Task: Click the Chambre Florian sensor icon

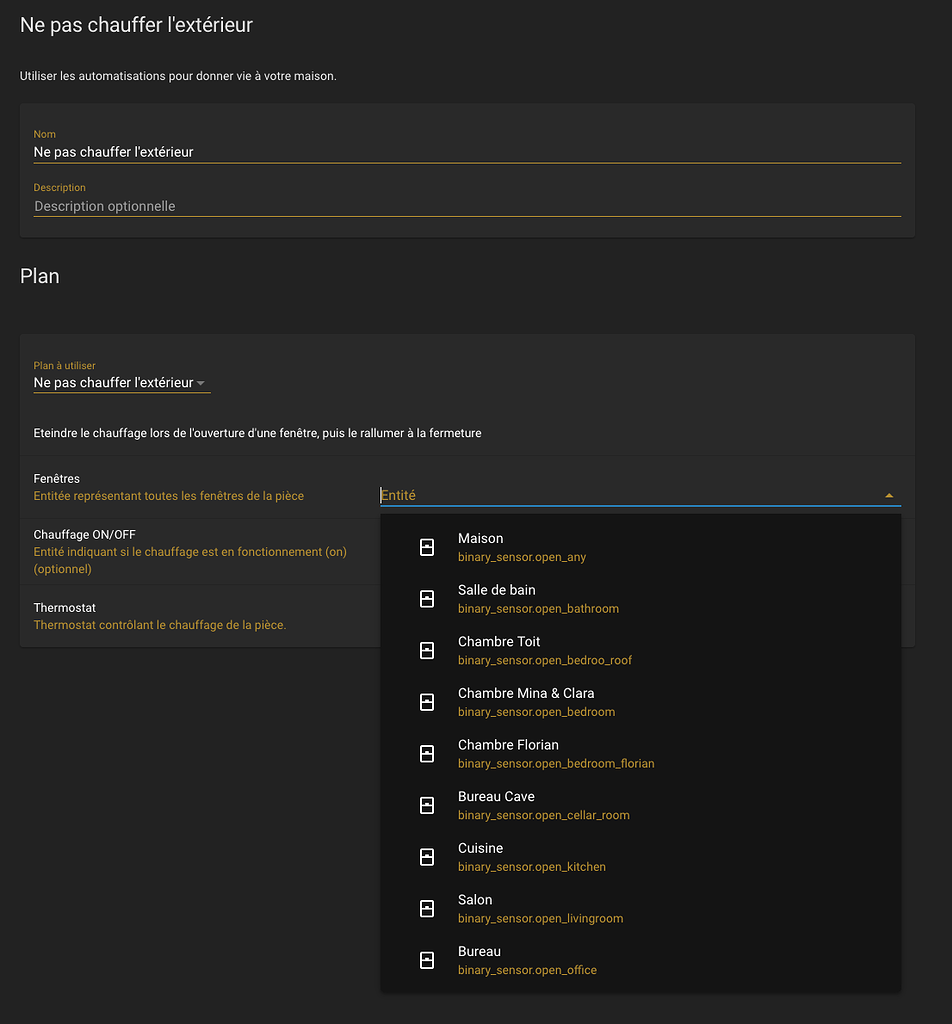Action: [x=427, y=753]
